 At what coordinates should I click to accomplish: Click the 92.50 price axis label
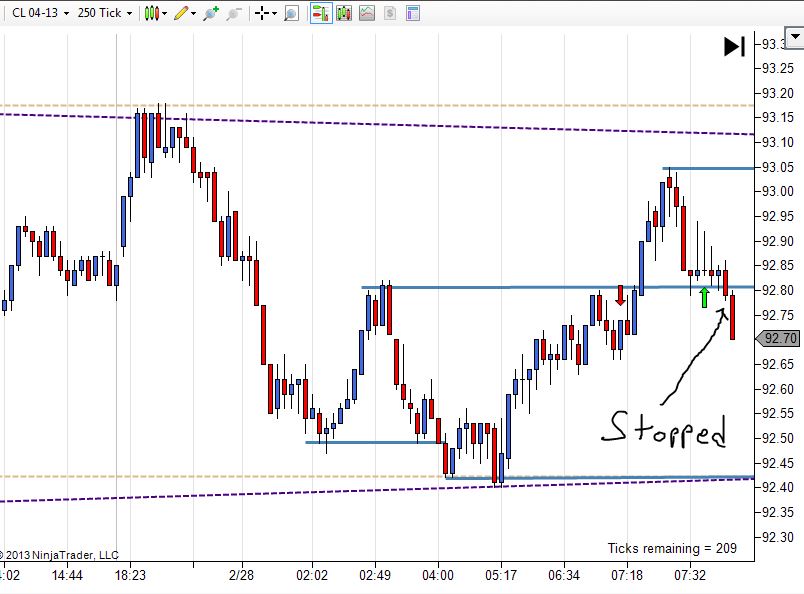pos(778,438)
